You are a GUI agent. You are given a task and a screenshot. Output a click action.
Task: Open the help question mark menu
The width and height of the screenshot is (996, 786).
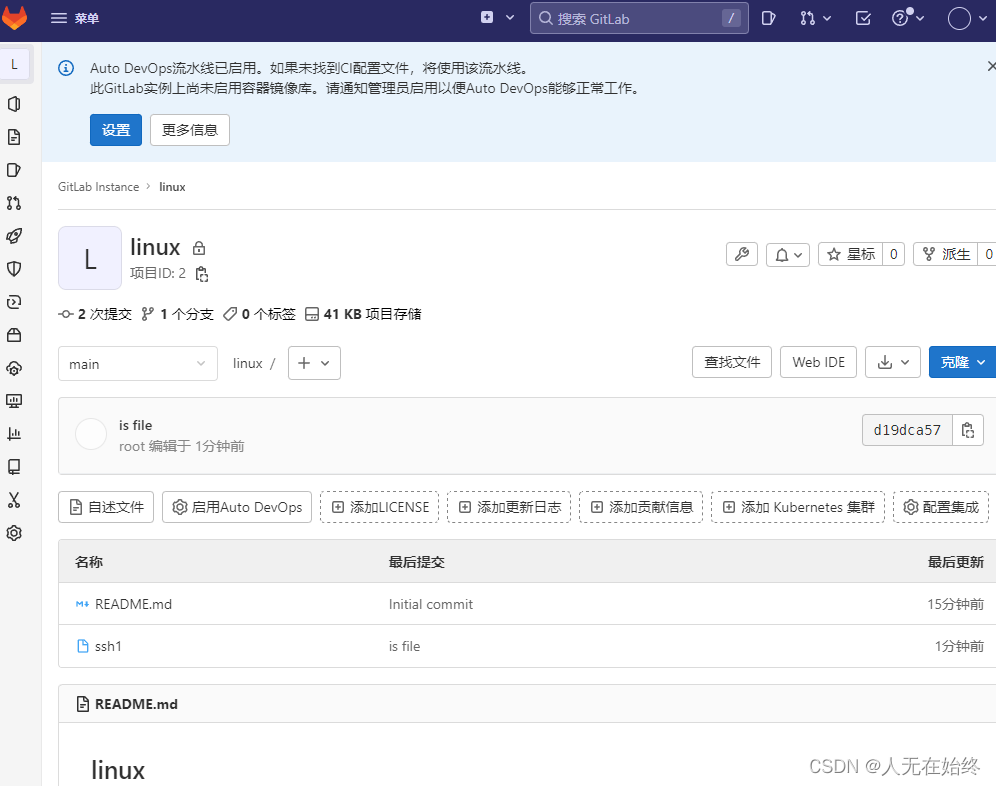pyautogui.click(x=908, y=18)
